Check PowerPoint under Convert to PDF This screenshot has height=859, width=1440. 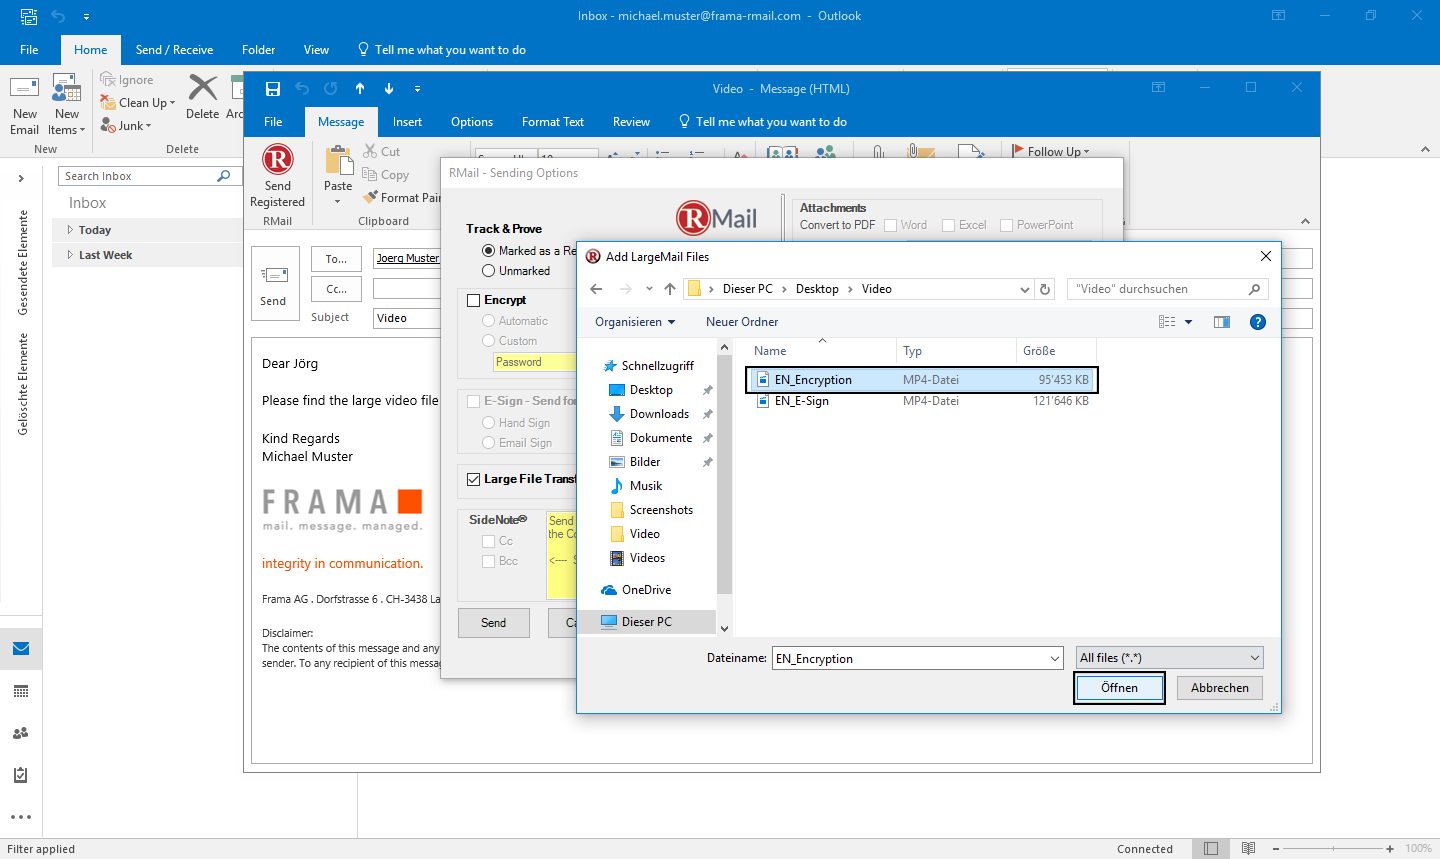[x=1006, y=225]
